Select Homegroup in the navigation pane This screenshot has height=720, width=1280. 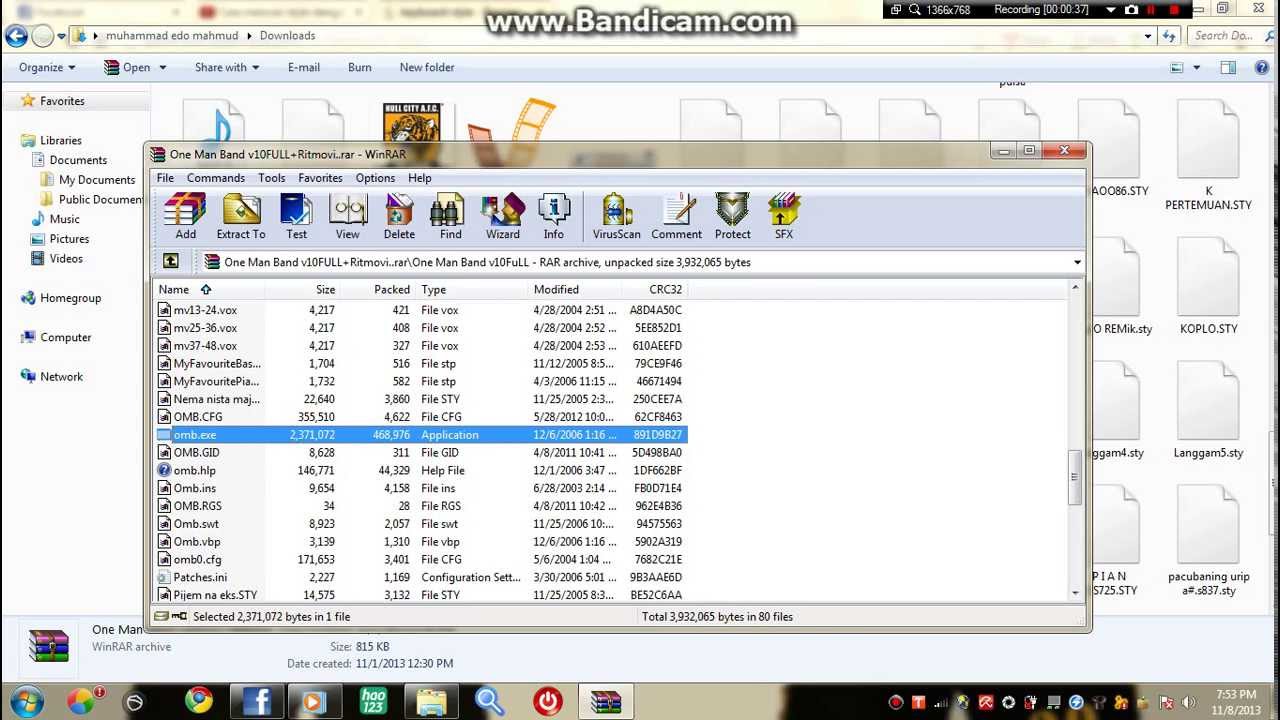(70, 298)
